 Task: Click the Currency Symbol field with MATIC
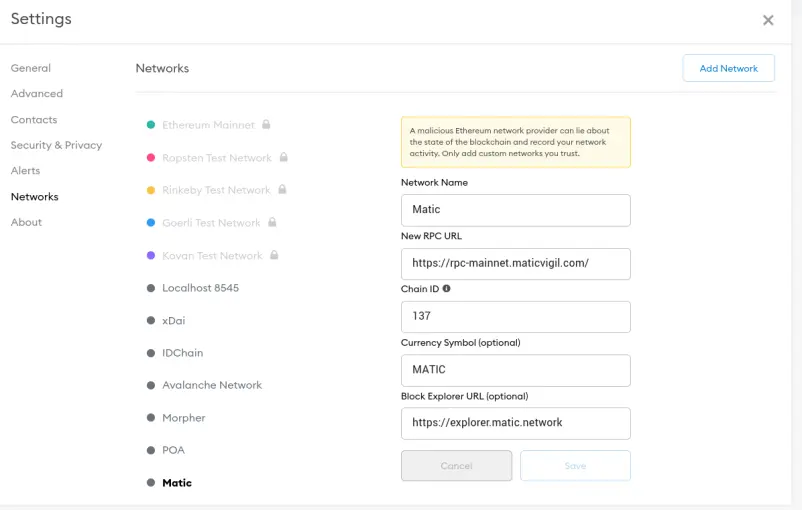pos(516,370)
